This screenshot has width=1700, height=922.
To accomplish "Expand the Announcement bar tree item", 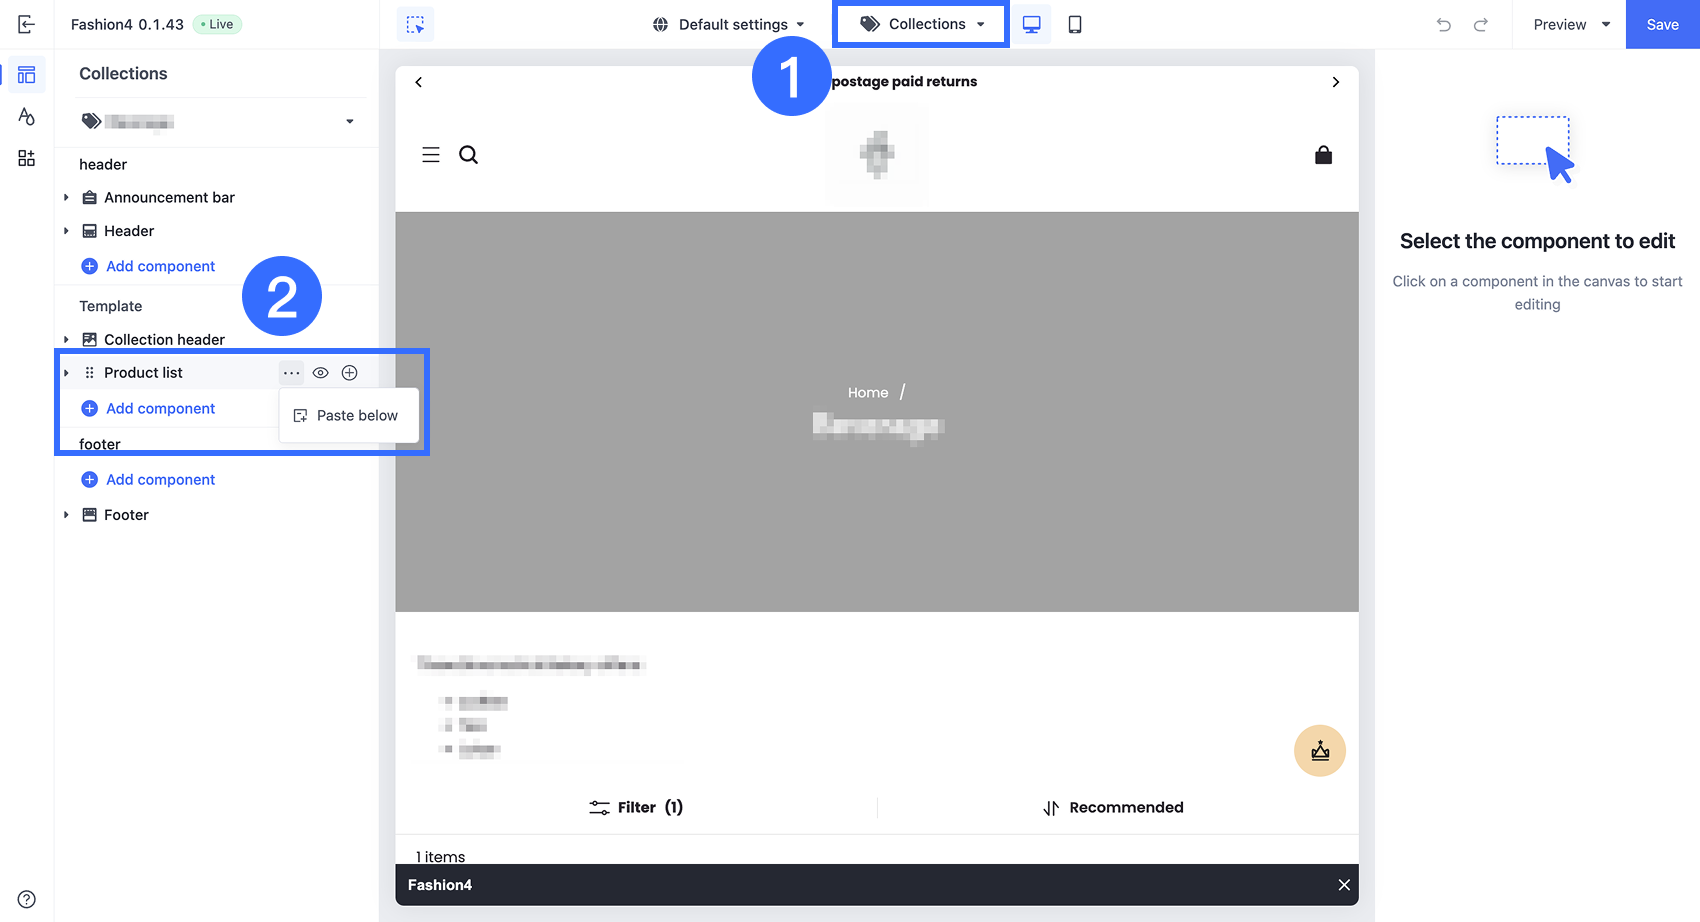I will (x=66, y=198).
